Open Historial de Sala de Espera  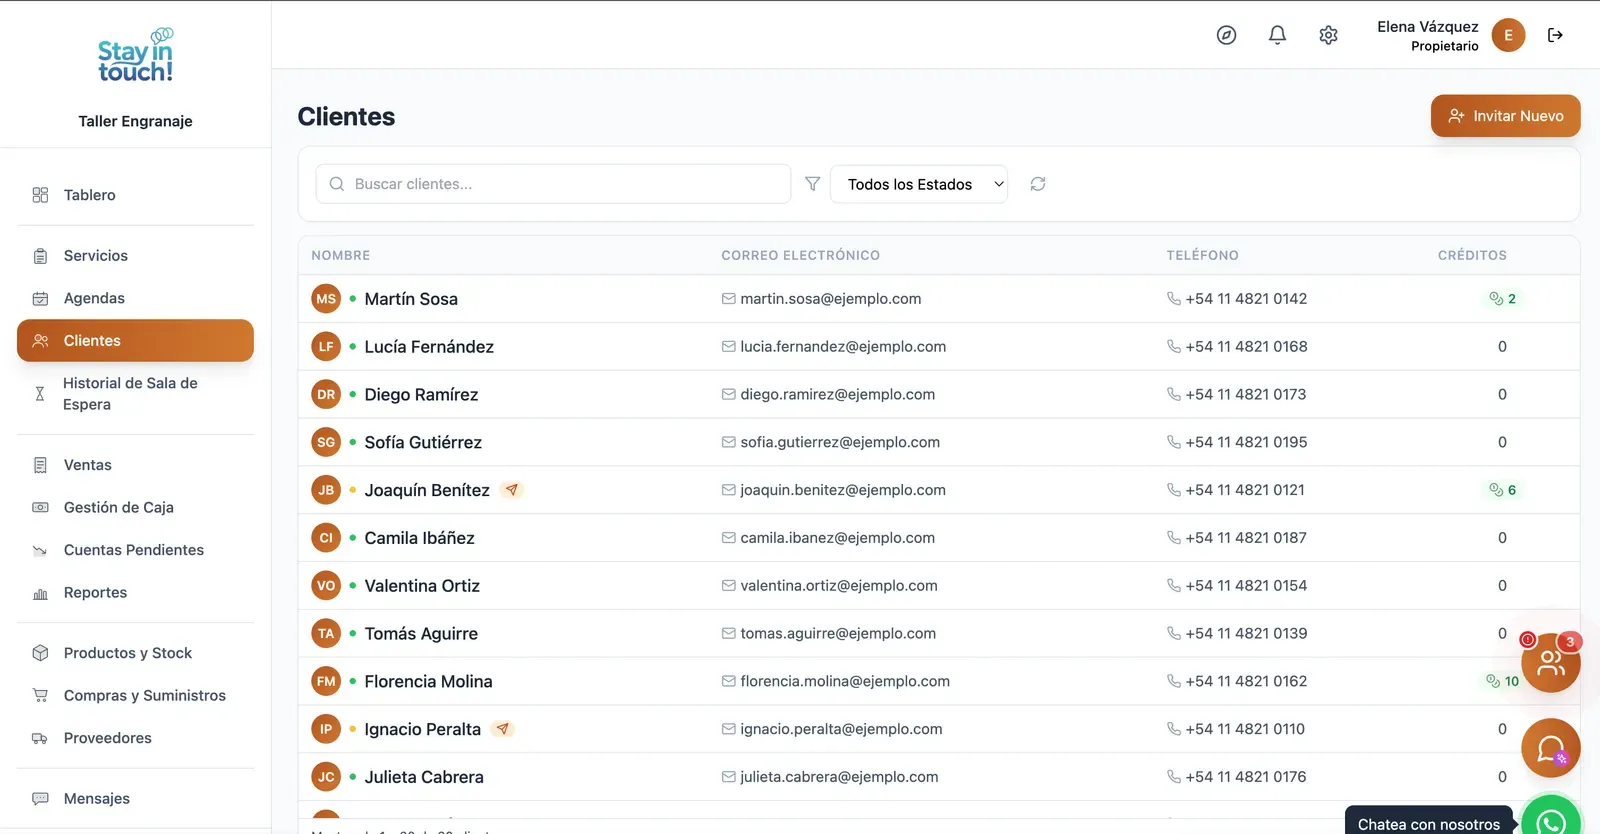[x=135, y=394]
